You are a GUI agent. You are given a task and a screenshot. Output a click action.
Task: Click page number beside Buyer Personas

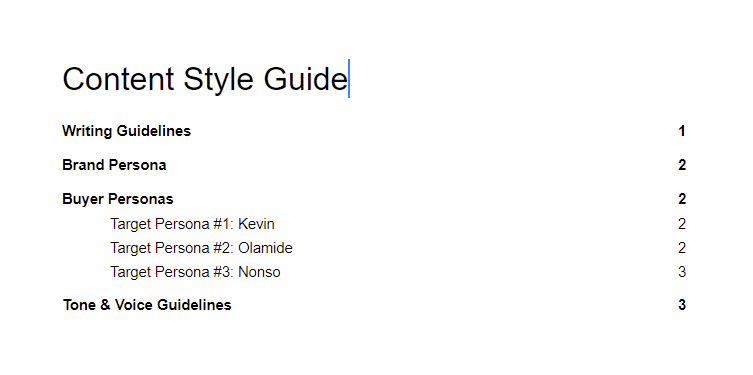[x=682, y=199]
